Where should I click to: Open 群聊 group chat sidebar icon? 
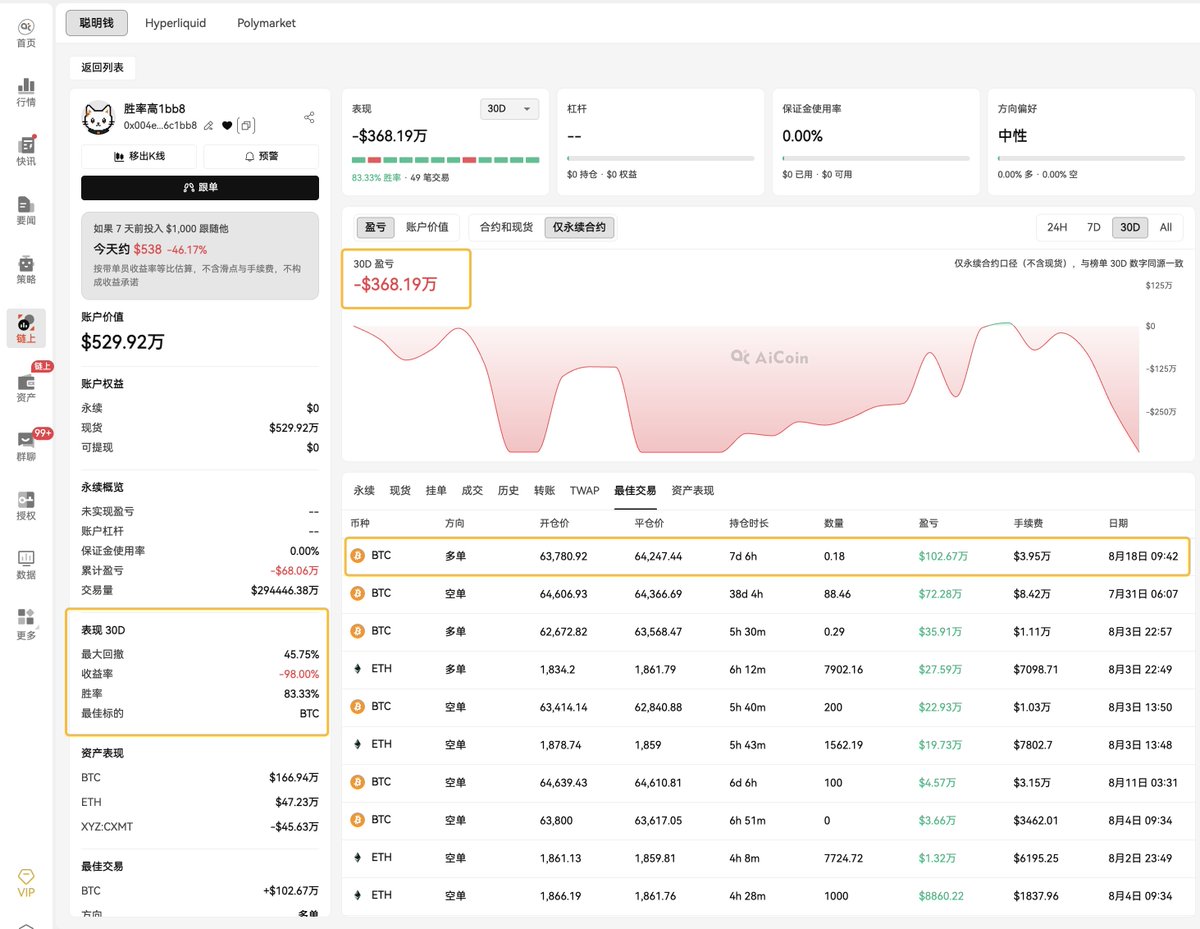click(x=26, y=447)
